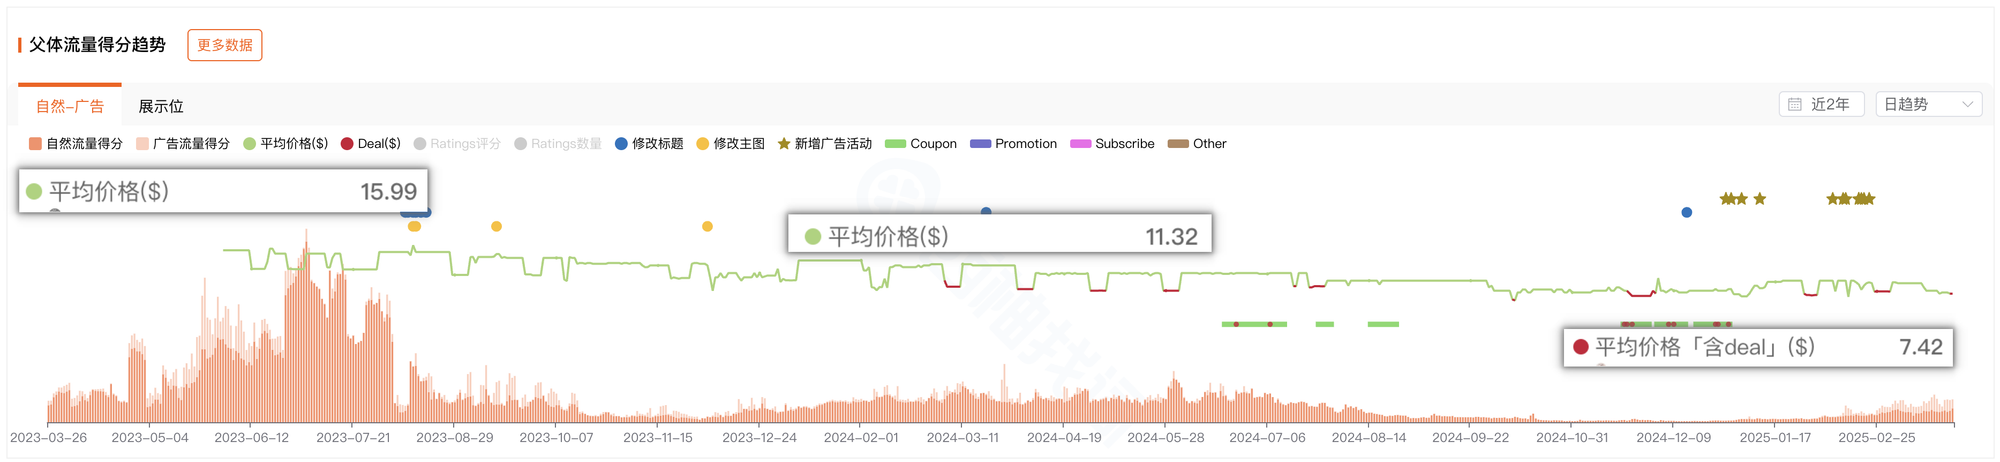The image size is (2000, 462).
Task: Open the 日趋势 dropdown
Action: coord(1928,104)
